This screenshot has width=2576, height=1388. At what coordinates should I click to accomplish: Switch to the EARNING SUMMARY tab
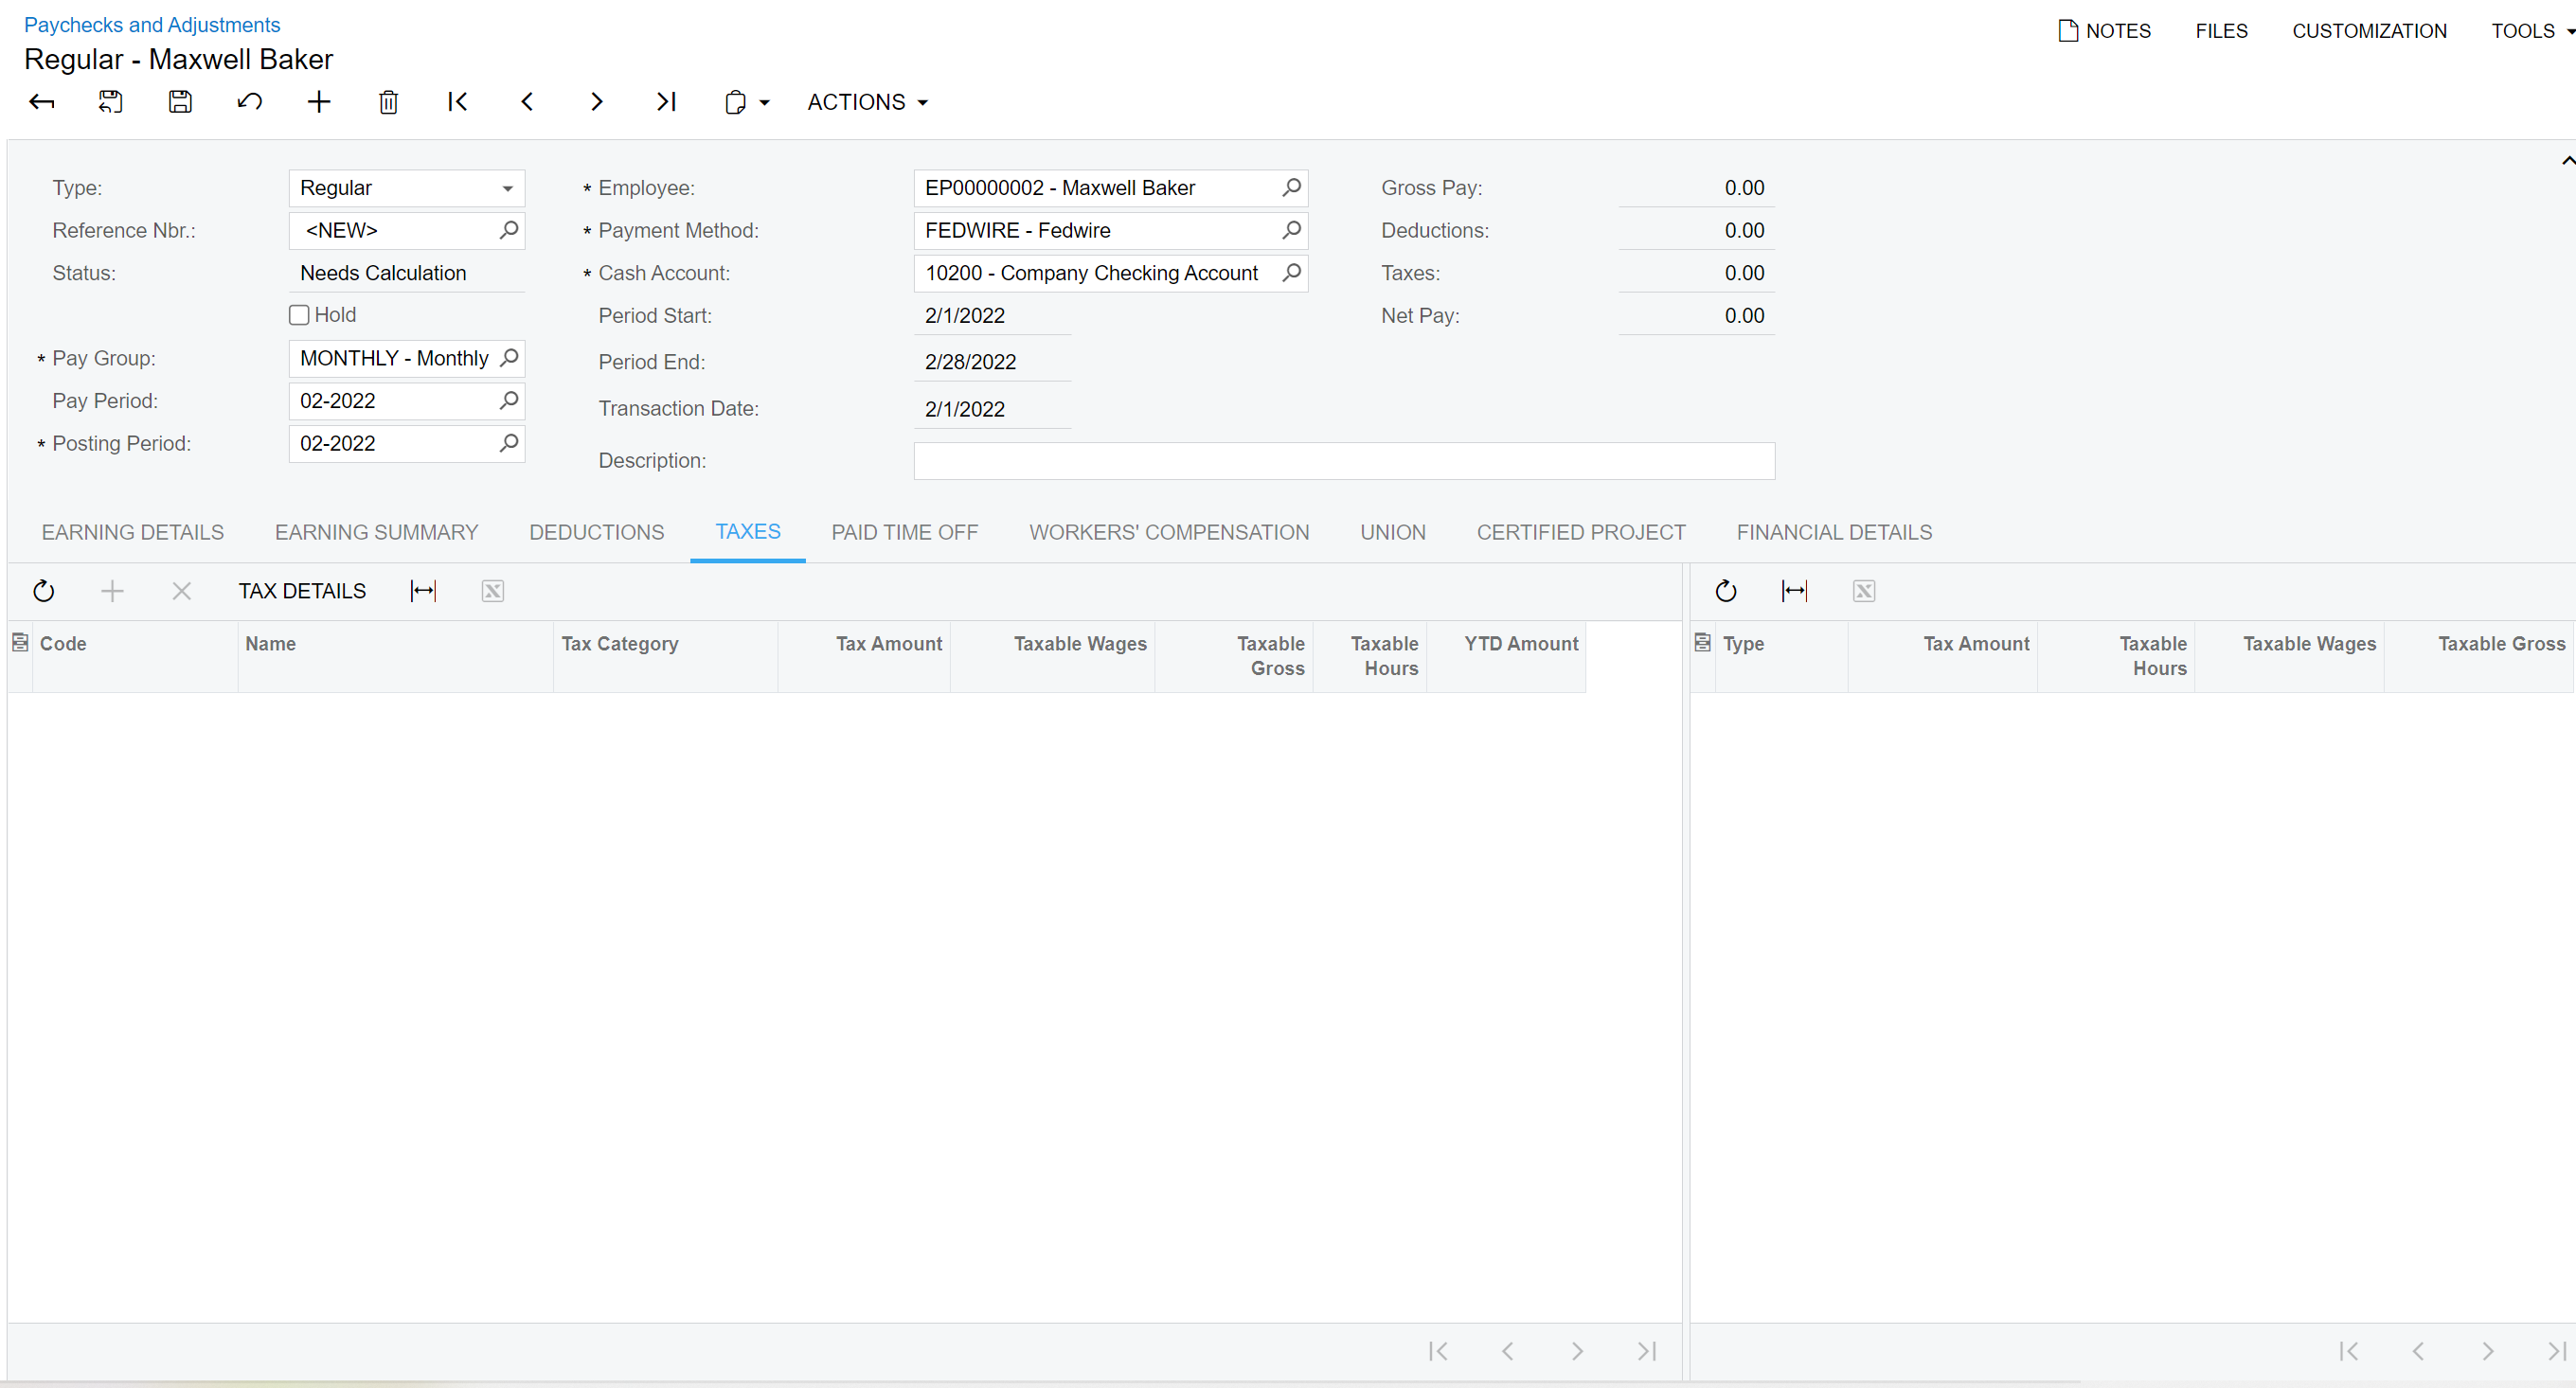point(377,532)
